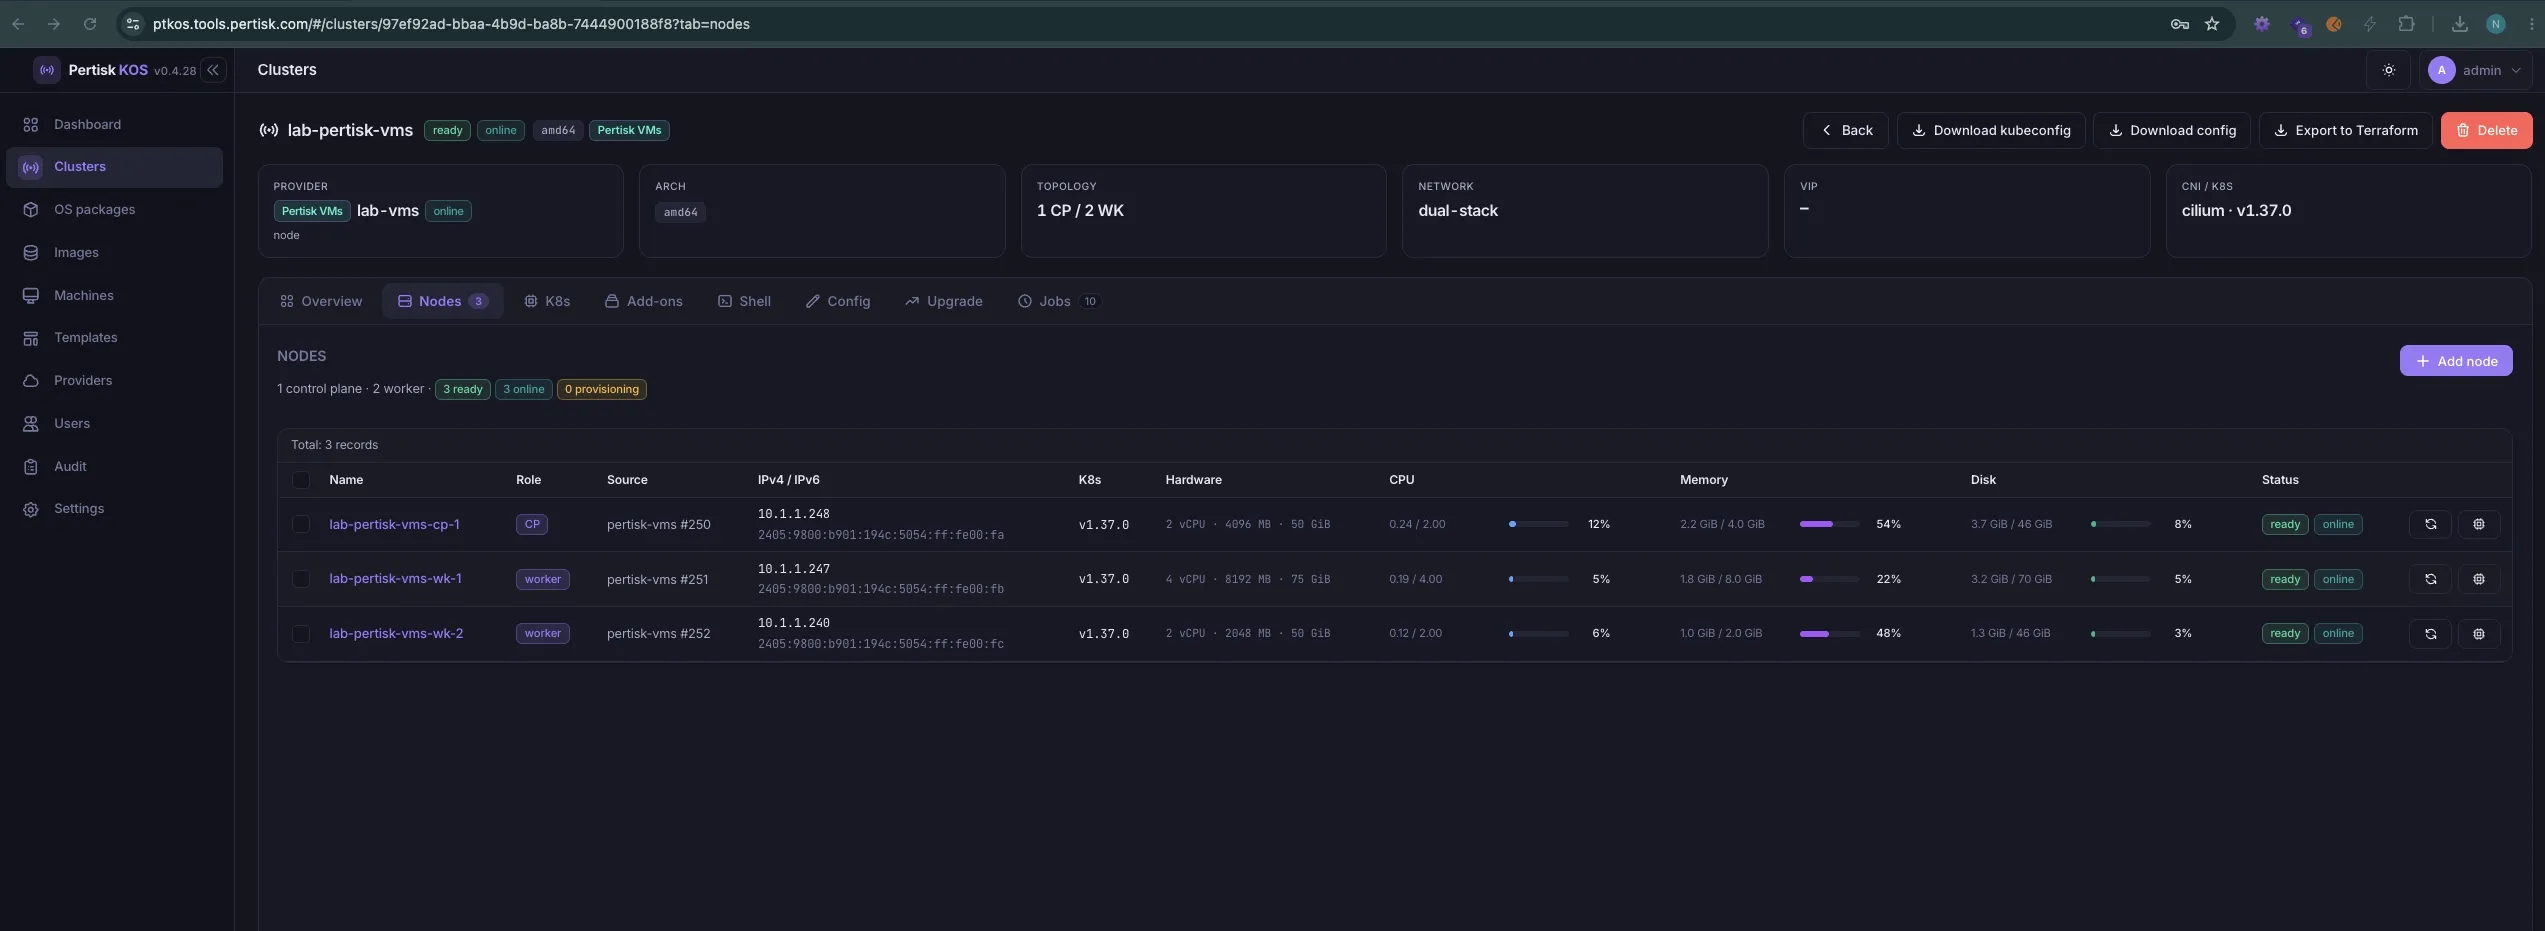Open settings gear for lab-pertisk-vms-wk-2 row
Image resolution: width=2545 pixels, height=931 pixels.
[x=2478, y=634]
